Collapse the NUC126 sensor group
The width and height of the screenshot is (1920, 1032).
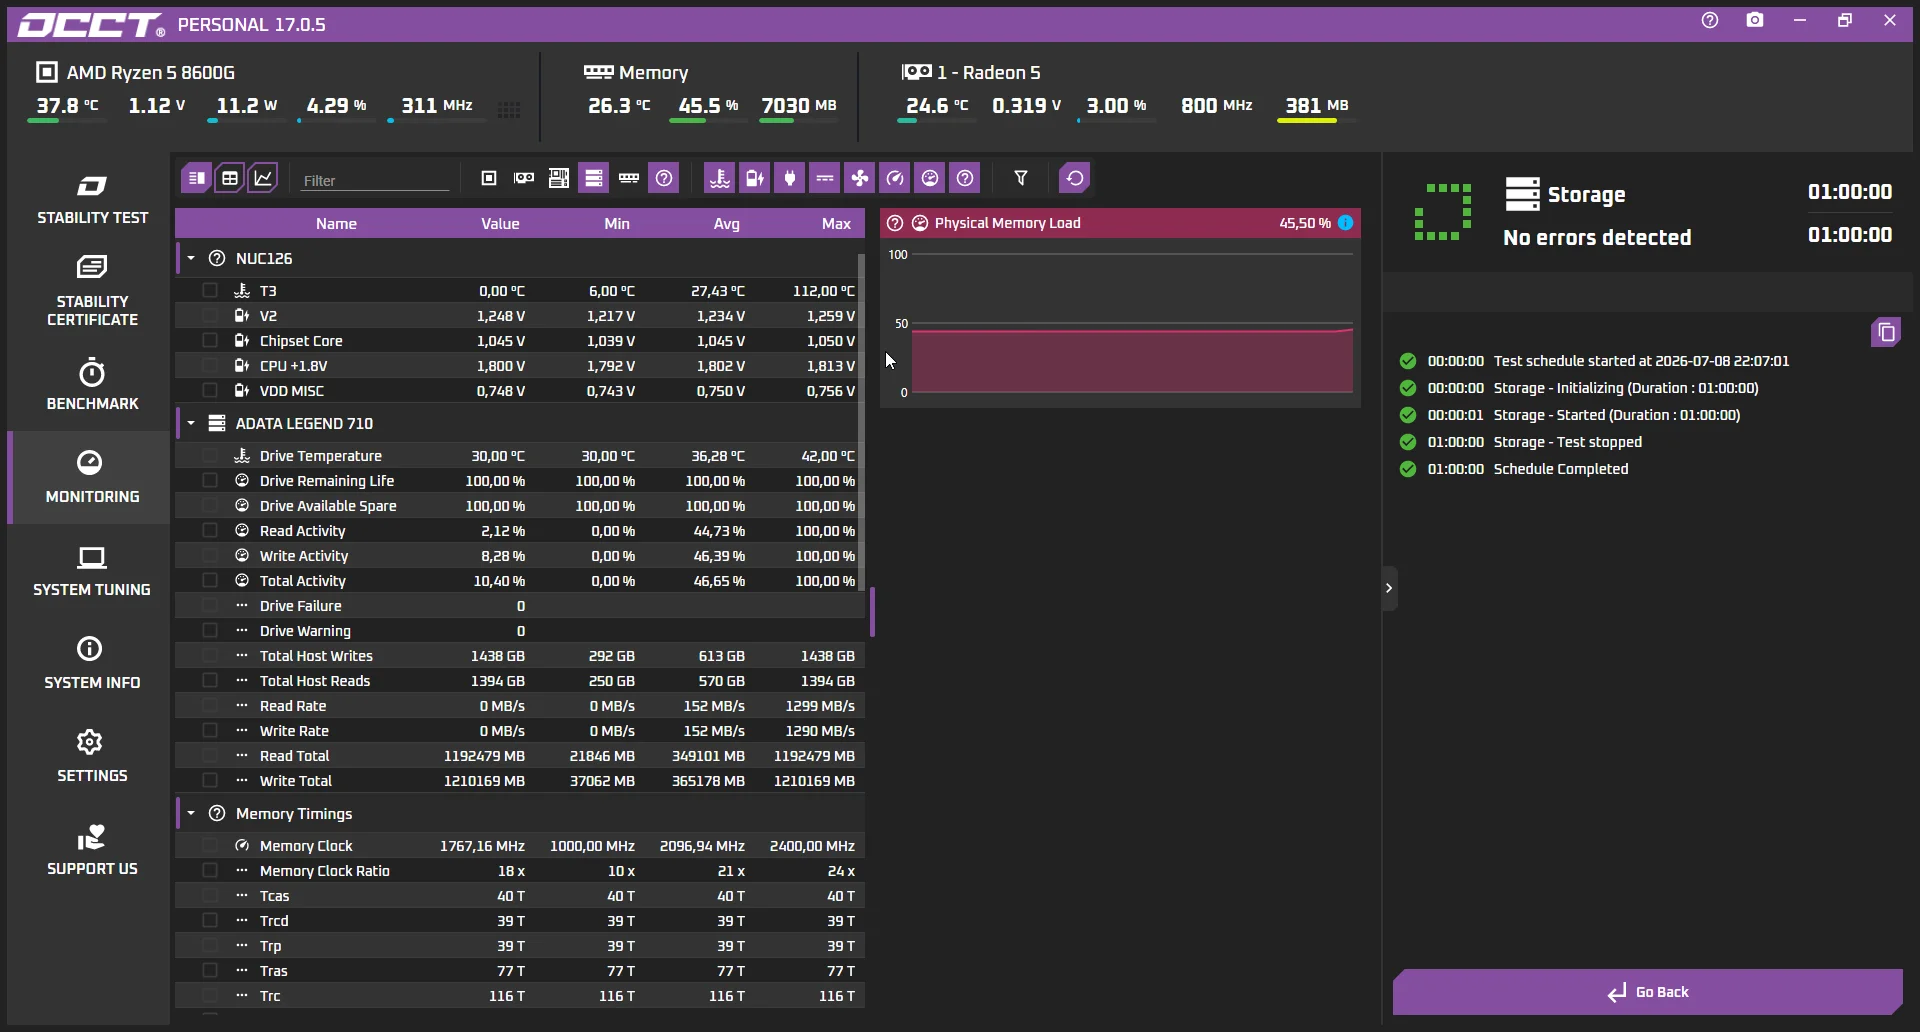point(191,258)
